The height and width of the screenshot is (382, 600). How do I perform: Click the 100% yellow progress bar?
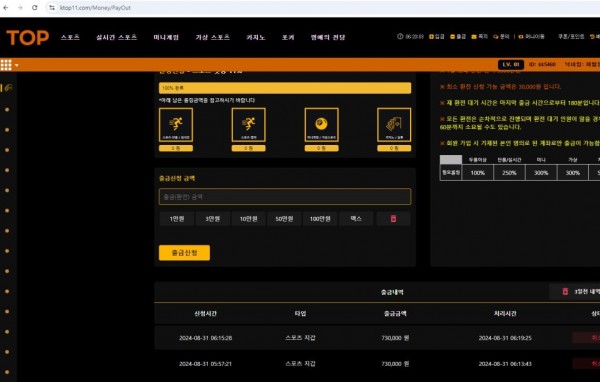tap(285, 88)
